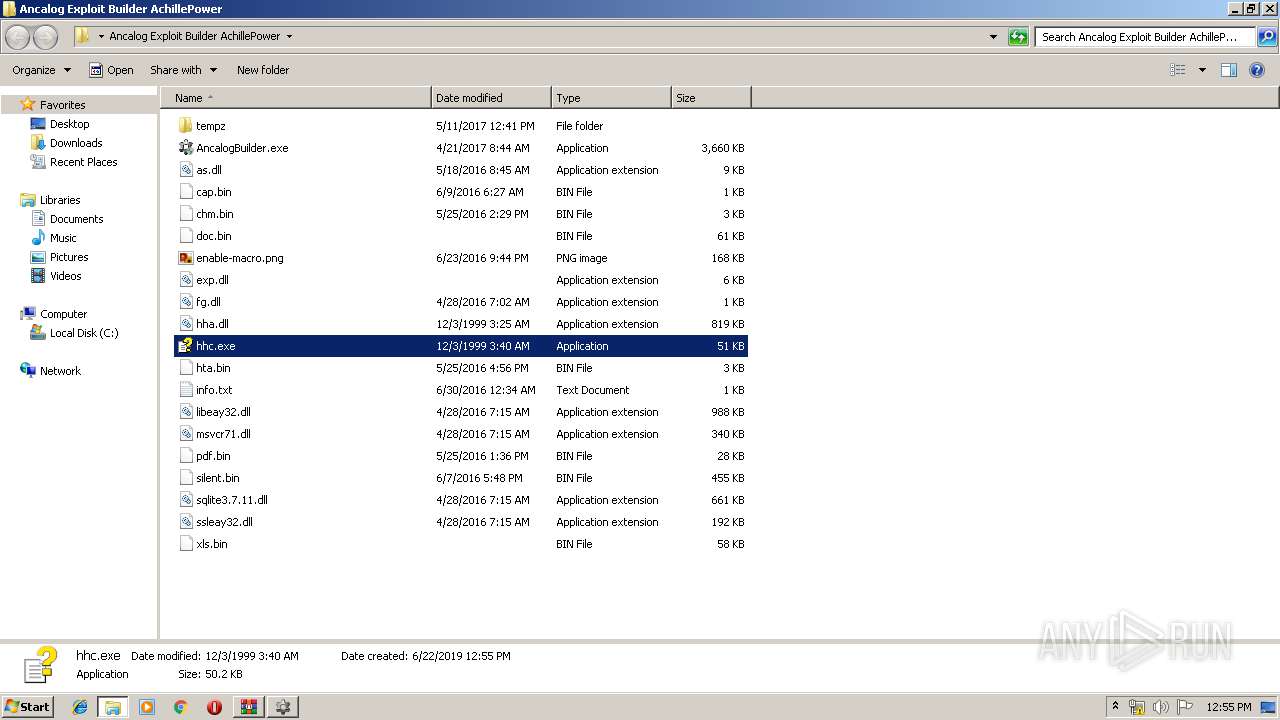
Task: Select the enable-macro.png image icon
Action: pyautogui.click(x=185, y=258)
